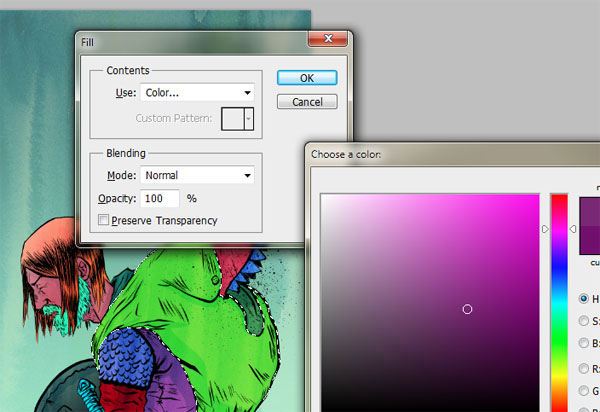
Task: Open the blending Mode dropdown
Action: (x=197, y=175)
